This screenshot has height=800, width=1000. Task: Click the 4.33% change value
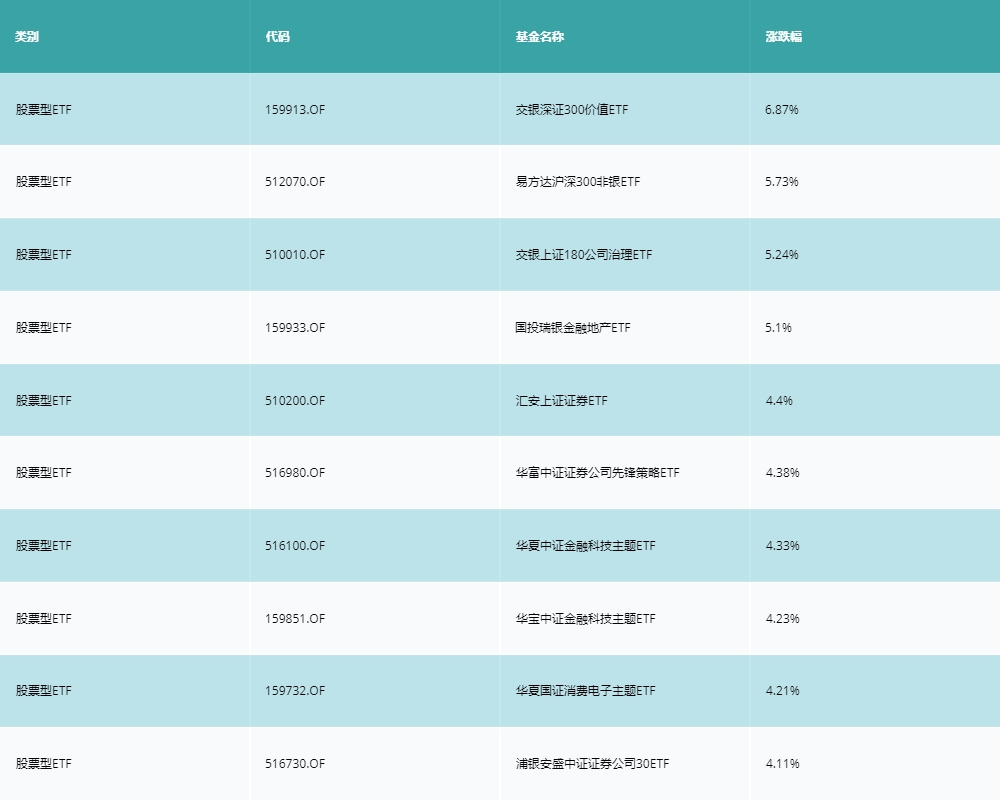(783, 545)
